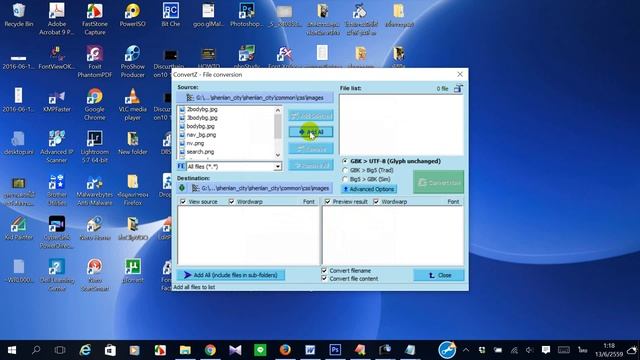Open FastStone Capture desktop icon
This screenshot has height=360, width=640.
94,18
